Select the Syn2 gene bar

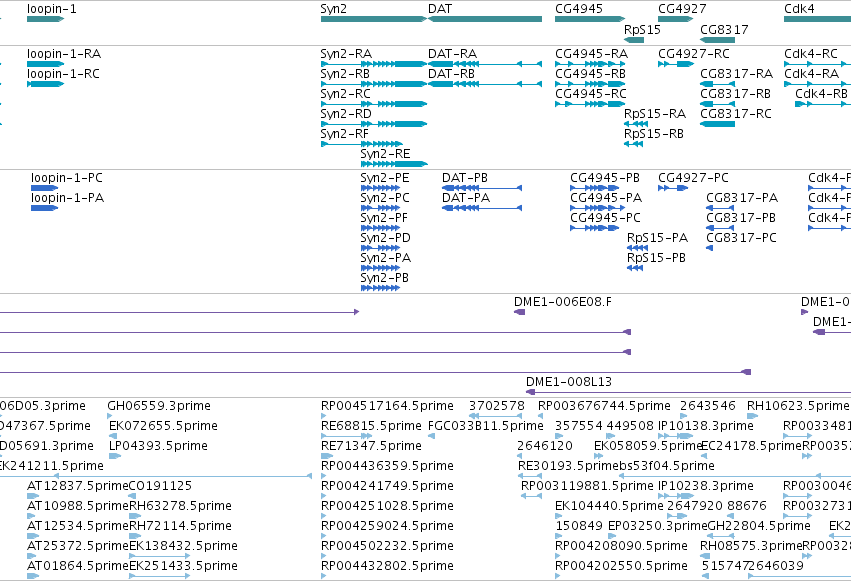374,20
